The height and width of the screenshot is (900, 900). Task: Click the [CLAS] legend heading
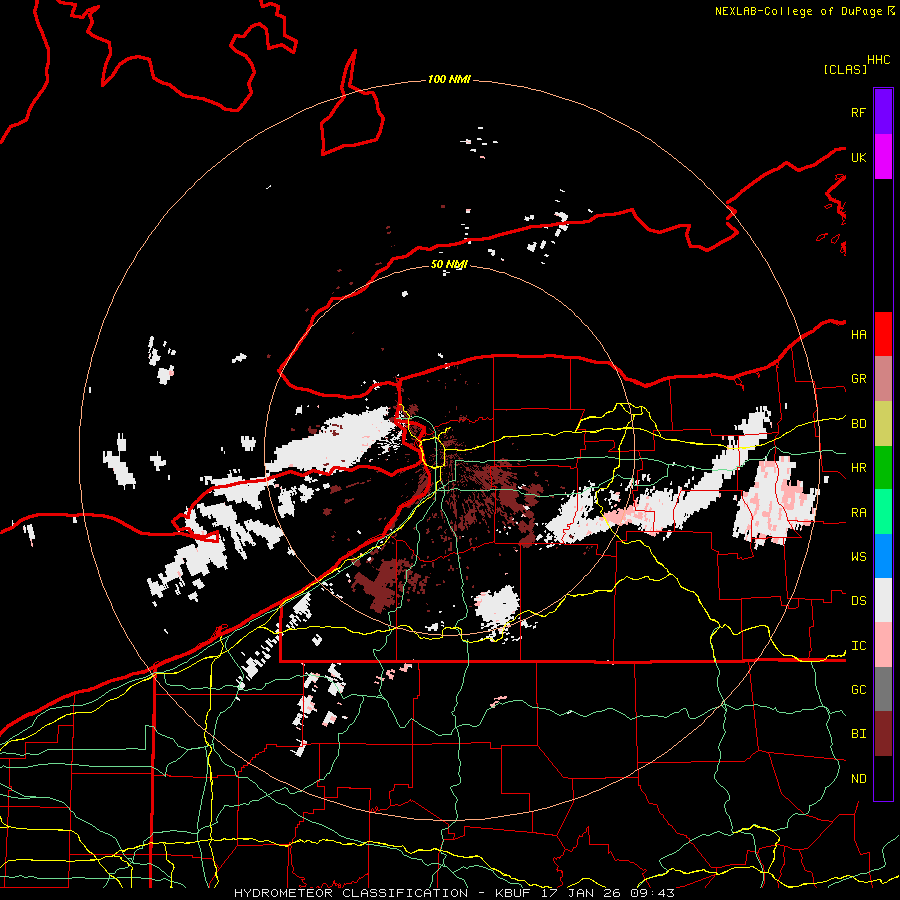point(845,69)
